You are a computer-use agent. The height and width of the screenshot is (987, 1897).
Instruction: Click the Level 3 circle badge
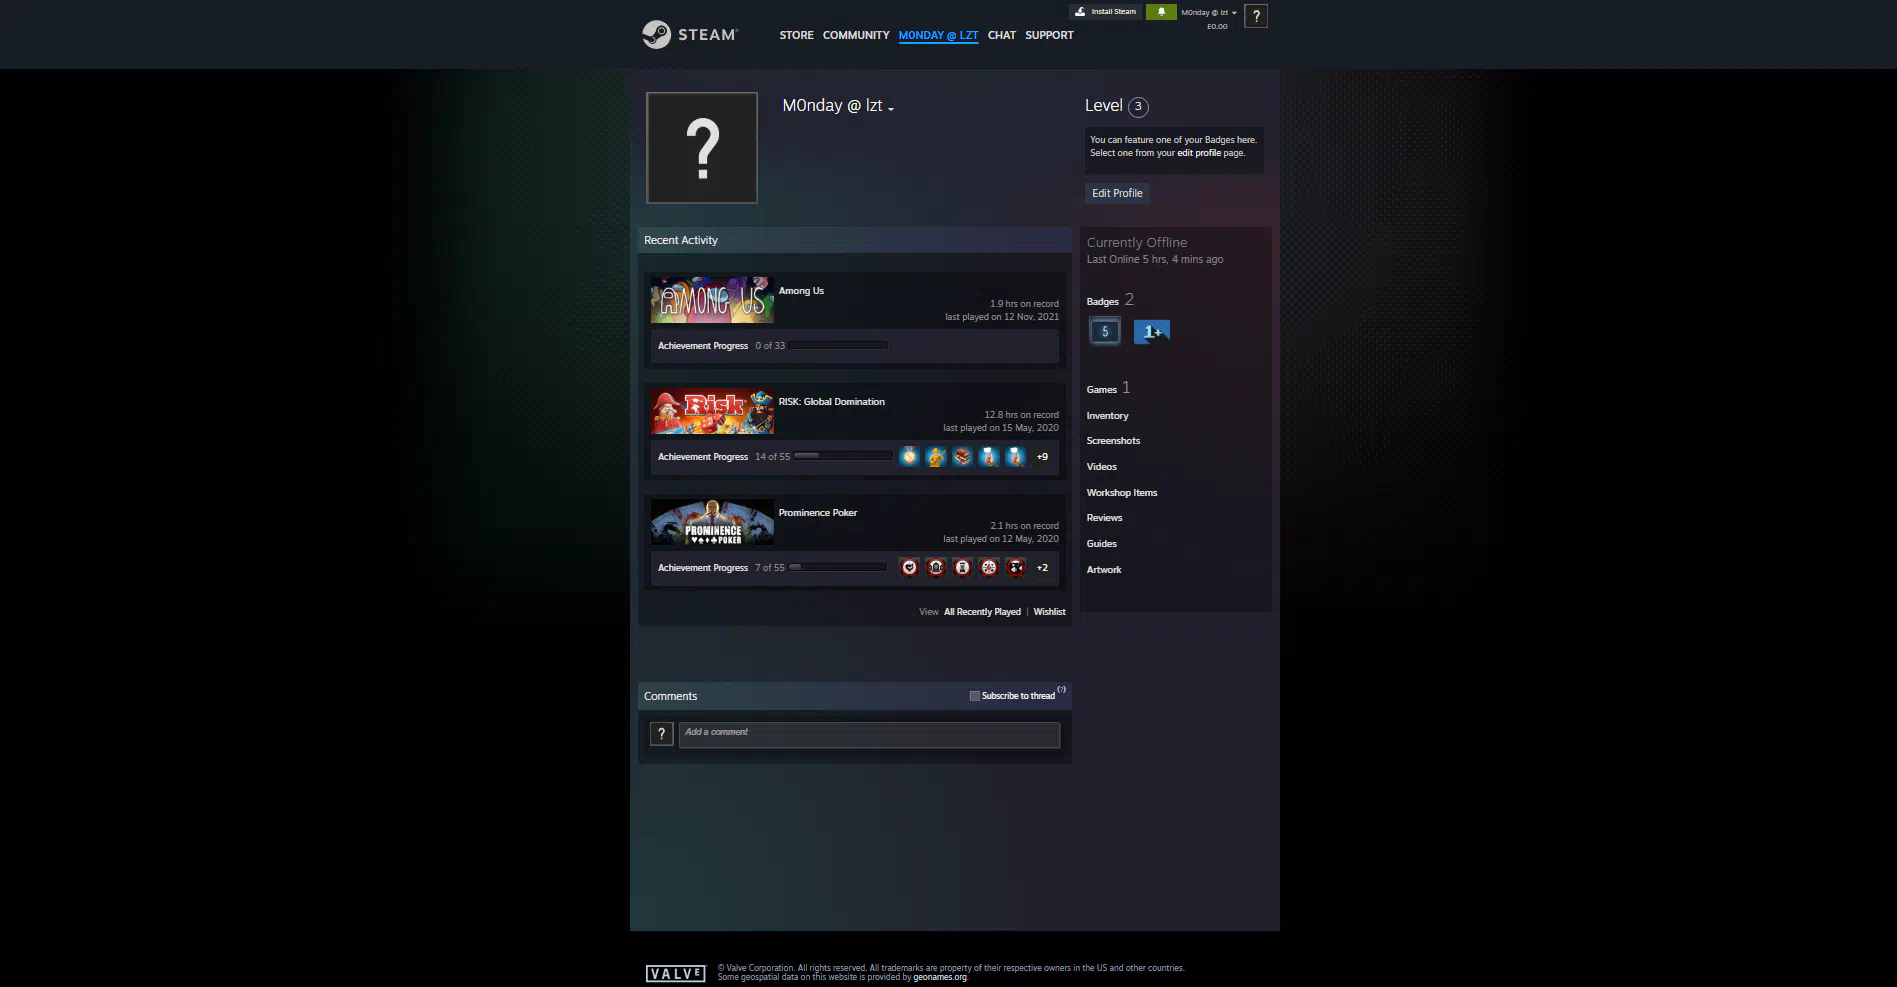pos(1138,107)
